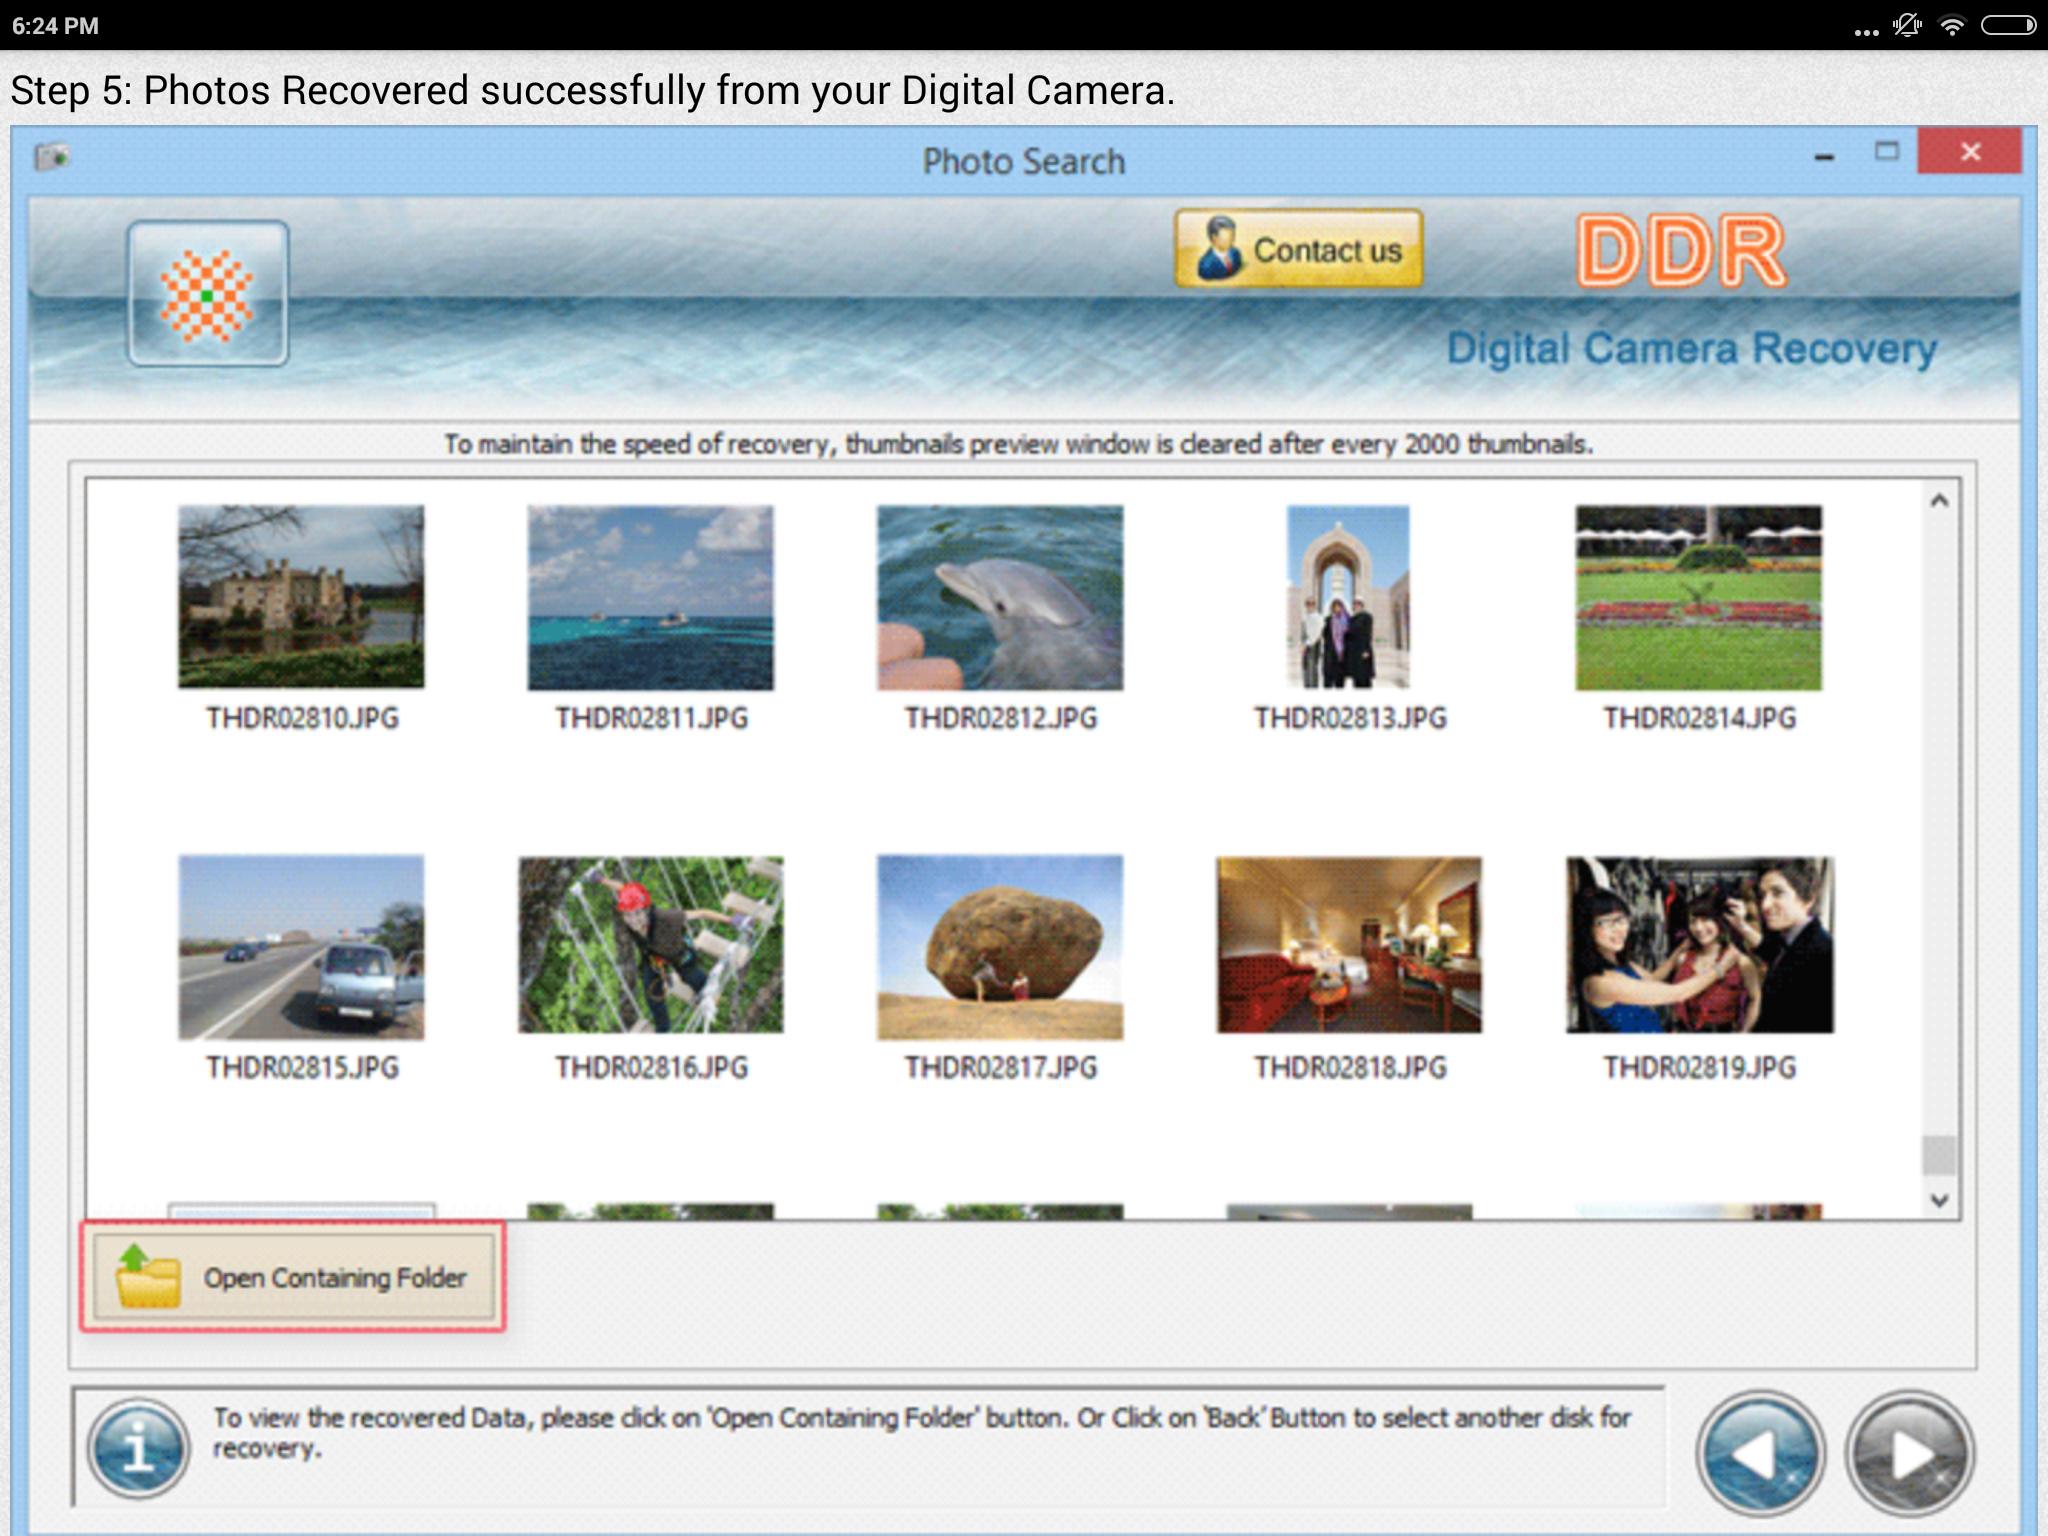Click the camera icon in title bar
The image size is (2048, 1536).
(x=52, y=157)
